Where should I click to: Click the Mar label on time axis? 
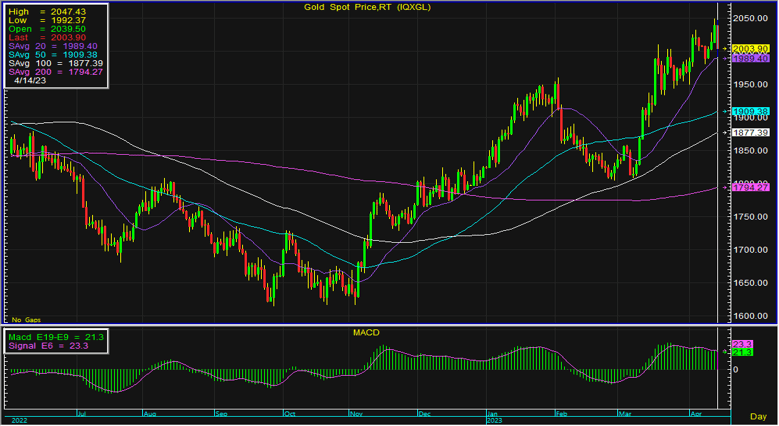tap(624, 414)
